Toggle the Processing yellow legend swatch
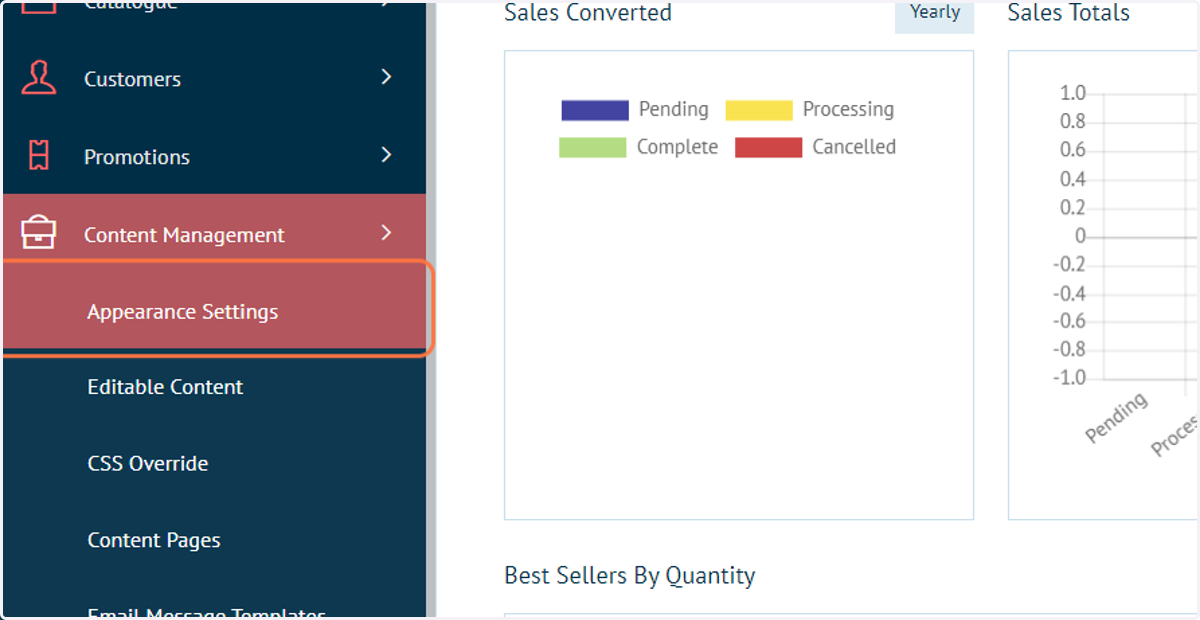1200x620 pixels. [x=759, y=110]
